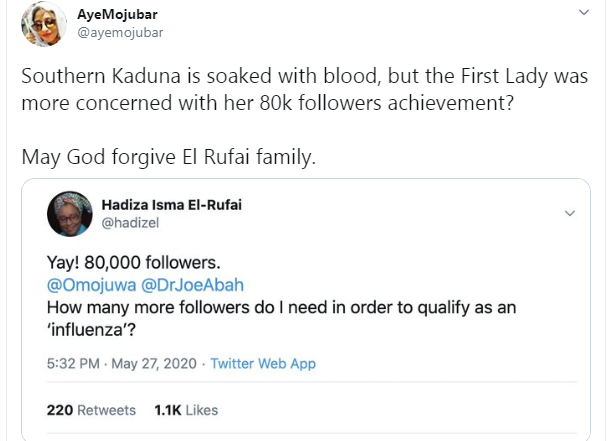
Task: Click the 5:32 PM May 27, 2020 timestamp
Action: pos(119,363)
